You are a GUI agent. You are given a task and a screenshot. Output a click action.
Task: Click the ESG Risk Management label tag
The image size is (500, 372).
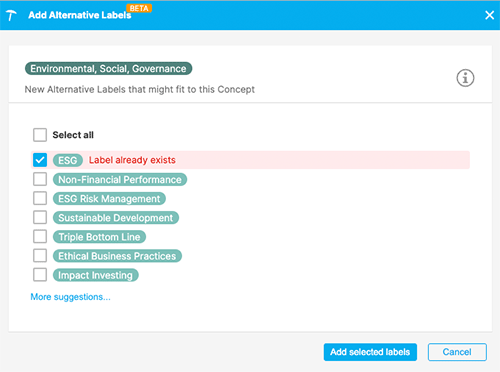pos(109,199)
